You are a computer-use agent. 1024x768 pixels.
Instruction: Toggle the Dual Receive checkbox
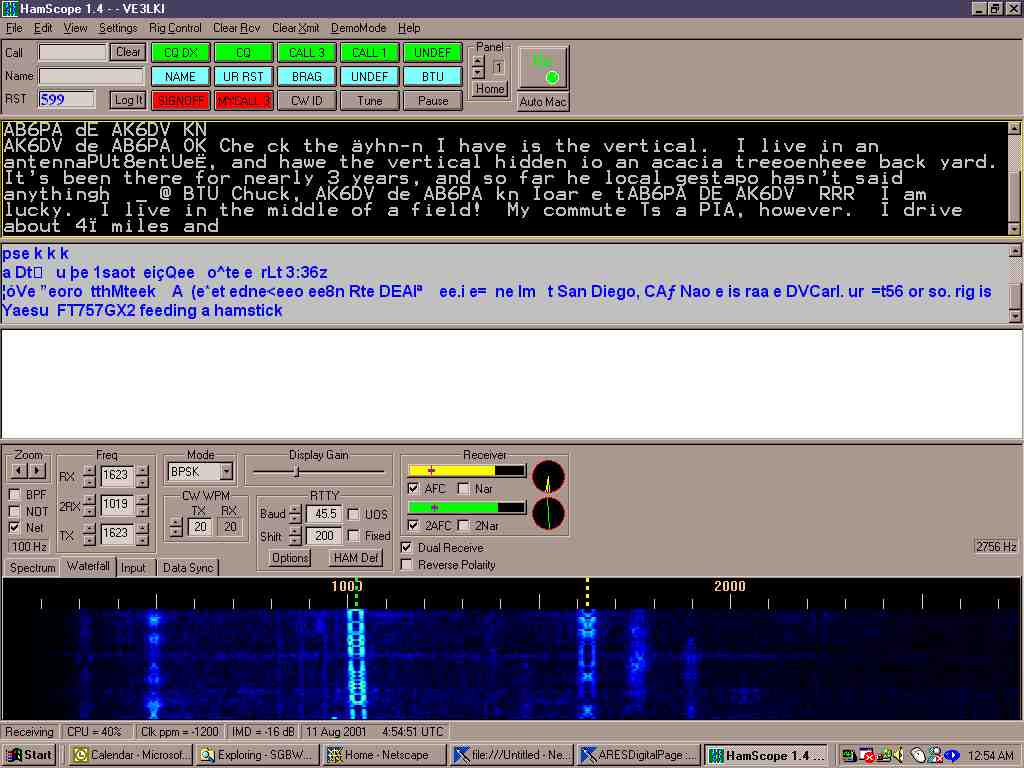pyautogui.click(x=406, y=548)
